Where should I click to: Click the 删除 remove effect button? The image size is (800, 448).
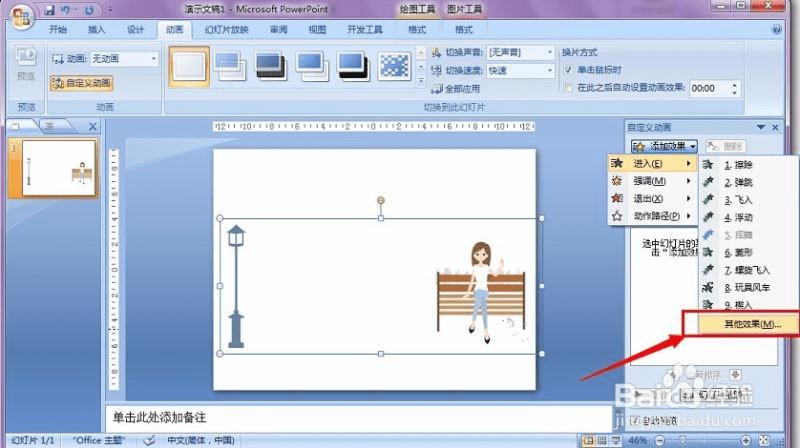(x=726, y=146)
